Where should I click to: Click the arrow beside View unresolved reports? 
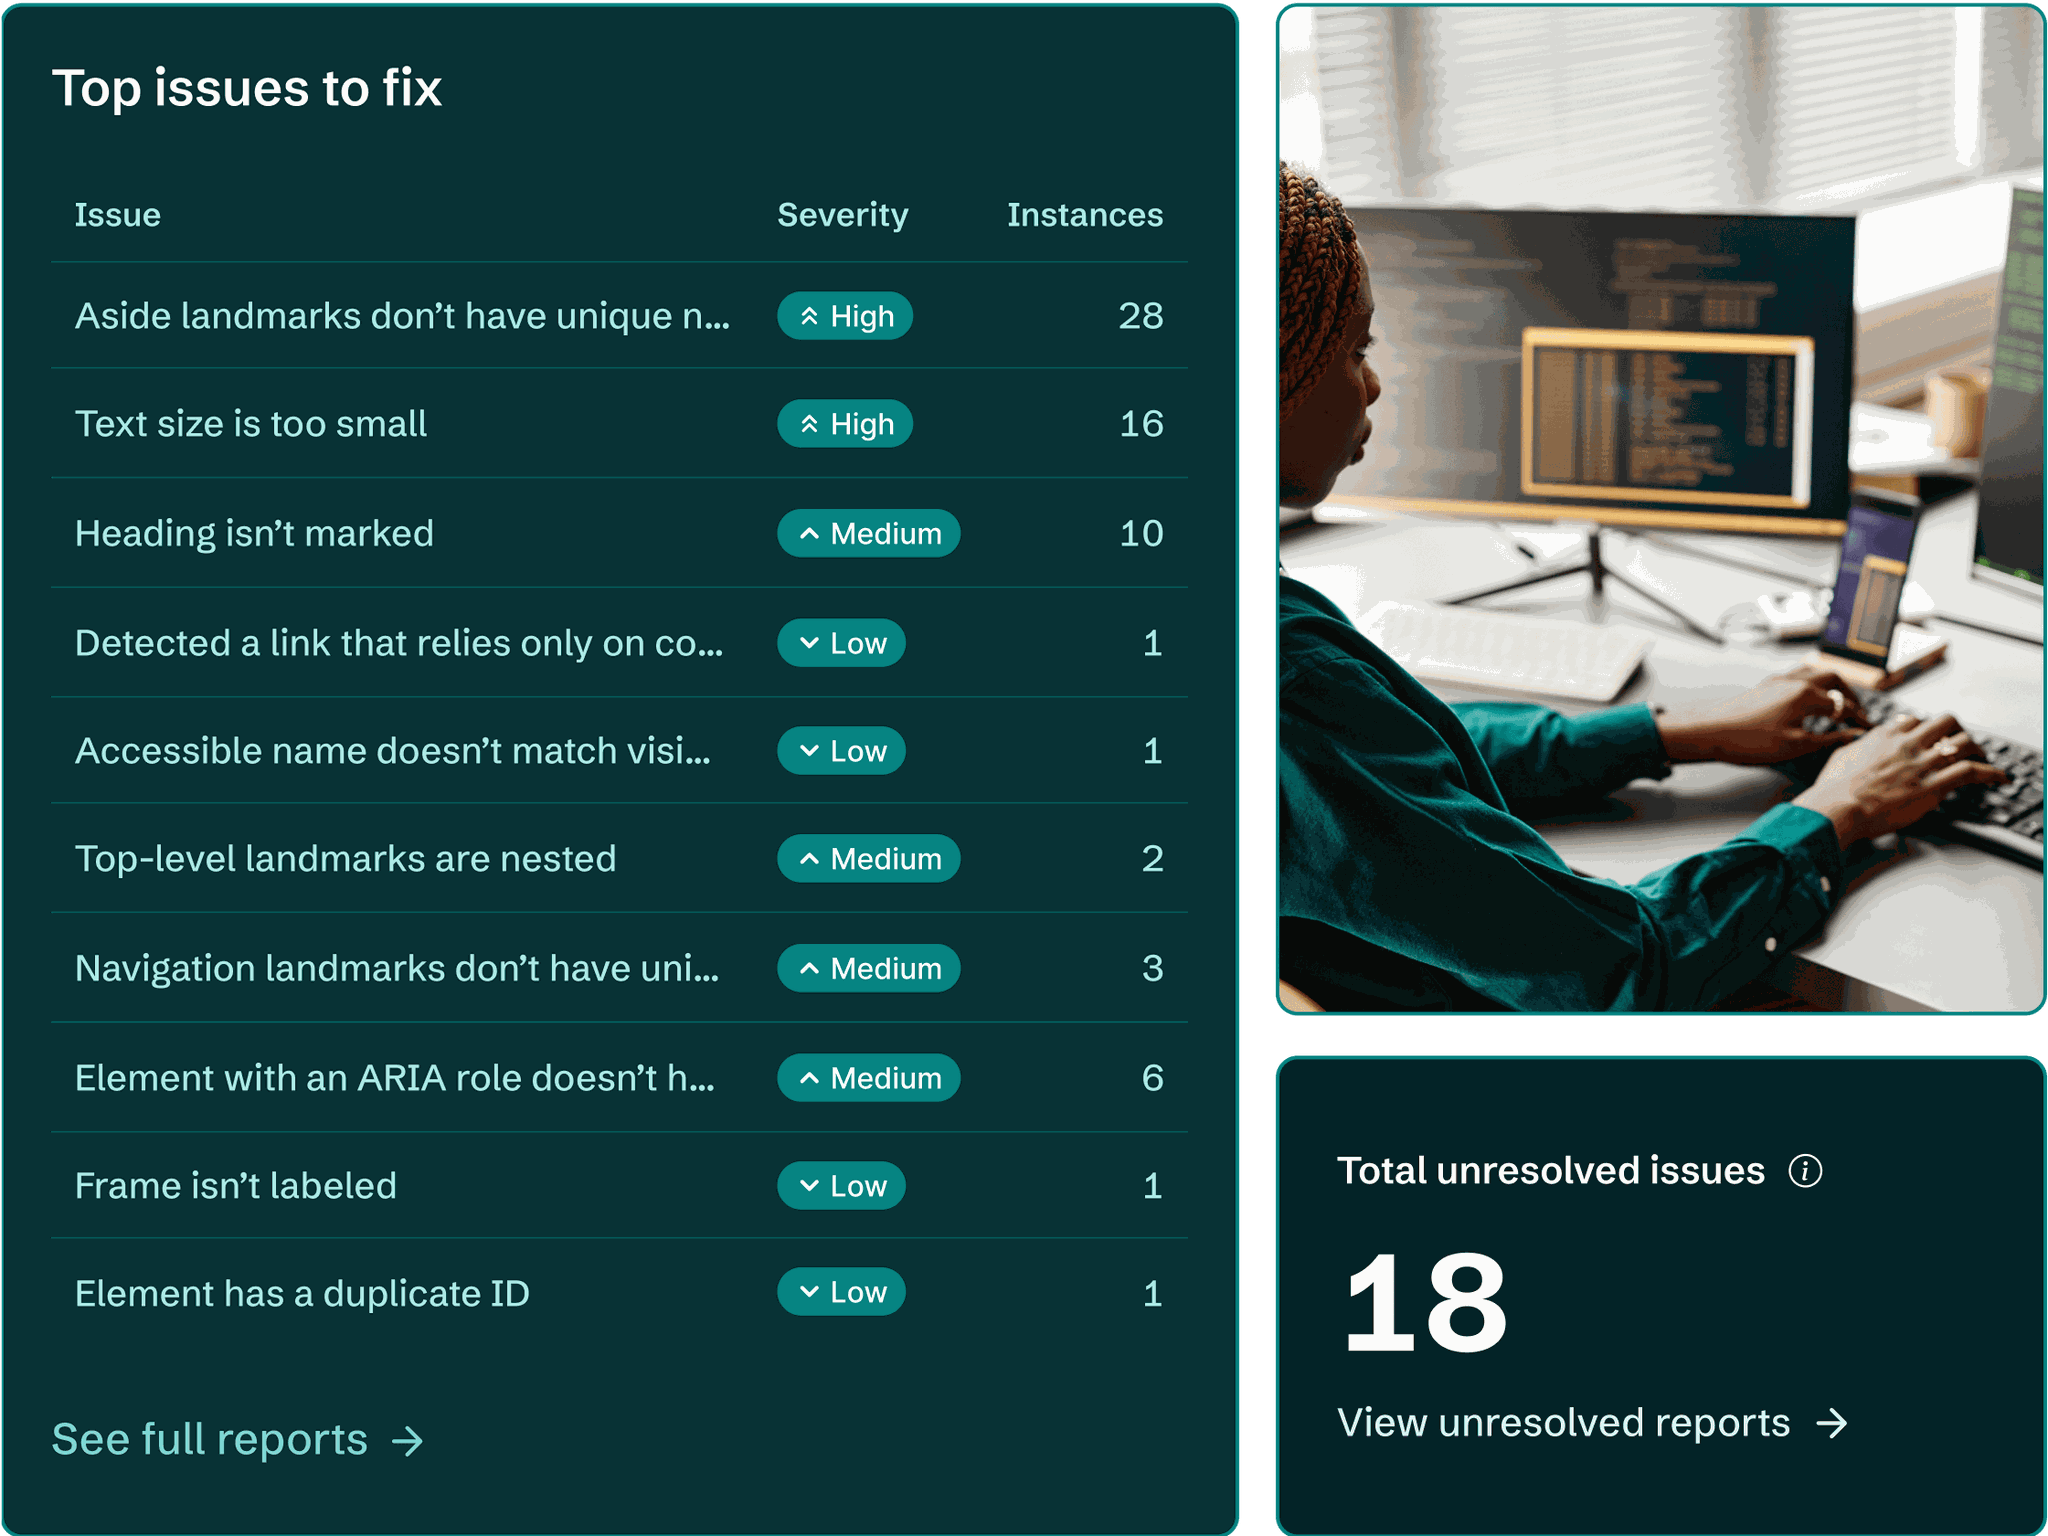pos(1834,1421)
